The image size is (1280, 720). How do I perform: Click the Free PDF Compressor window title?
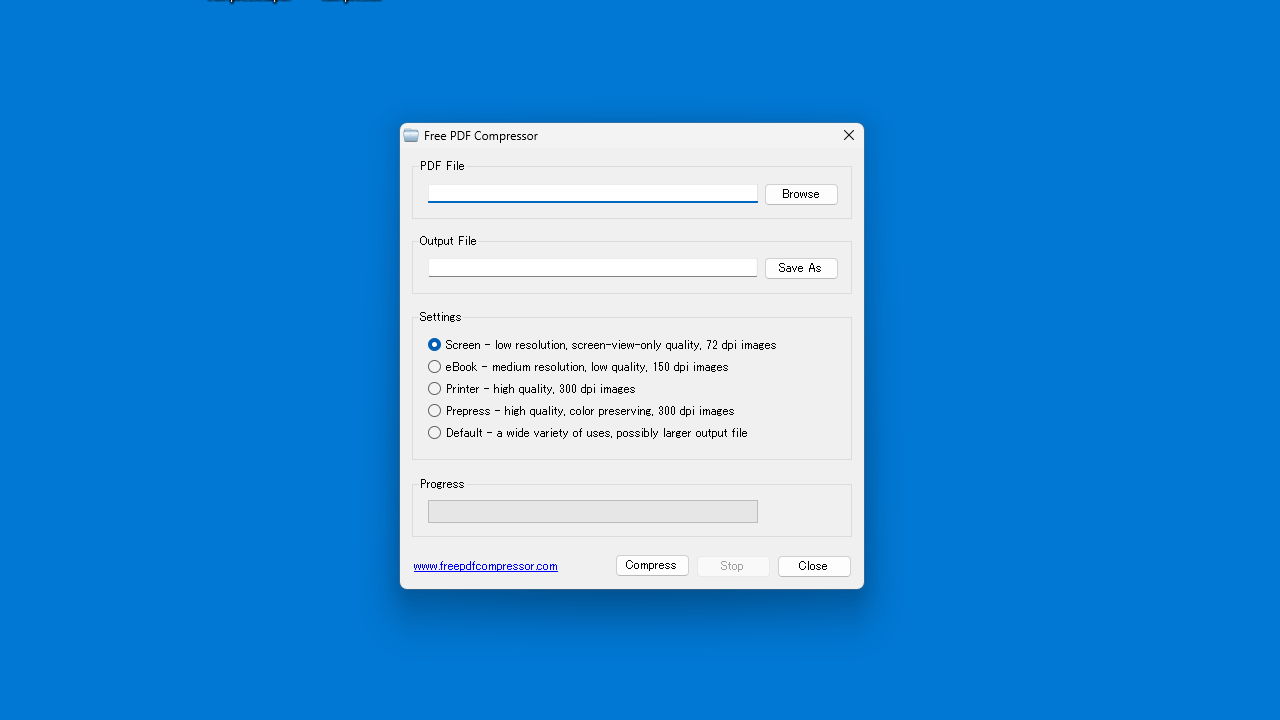coord(481,136)
